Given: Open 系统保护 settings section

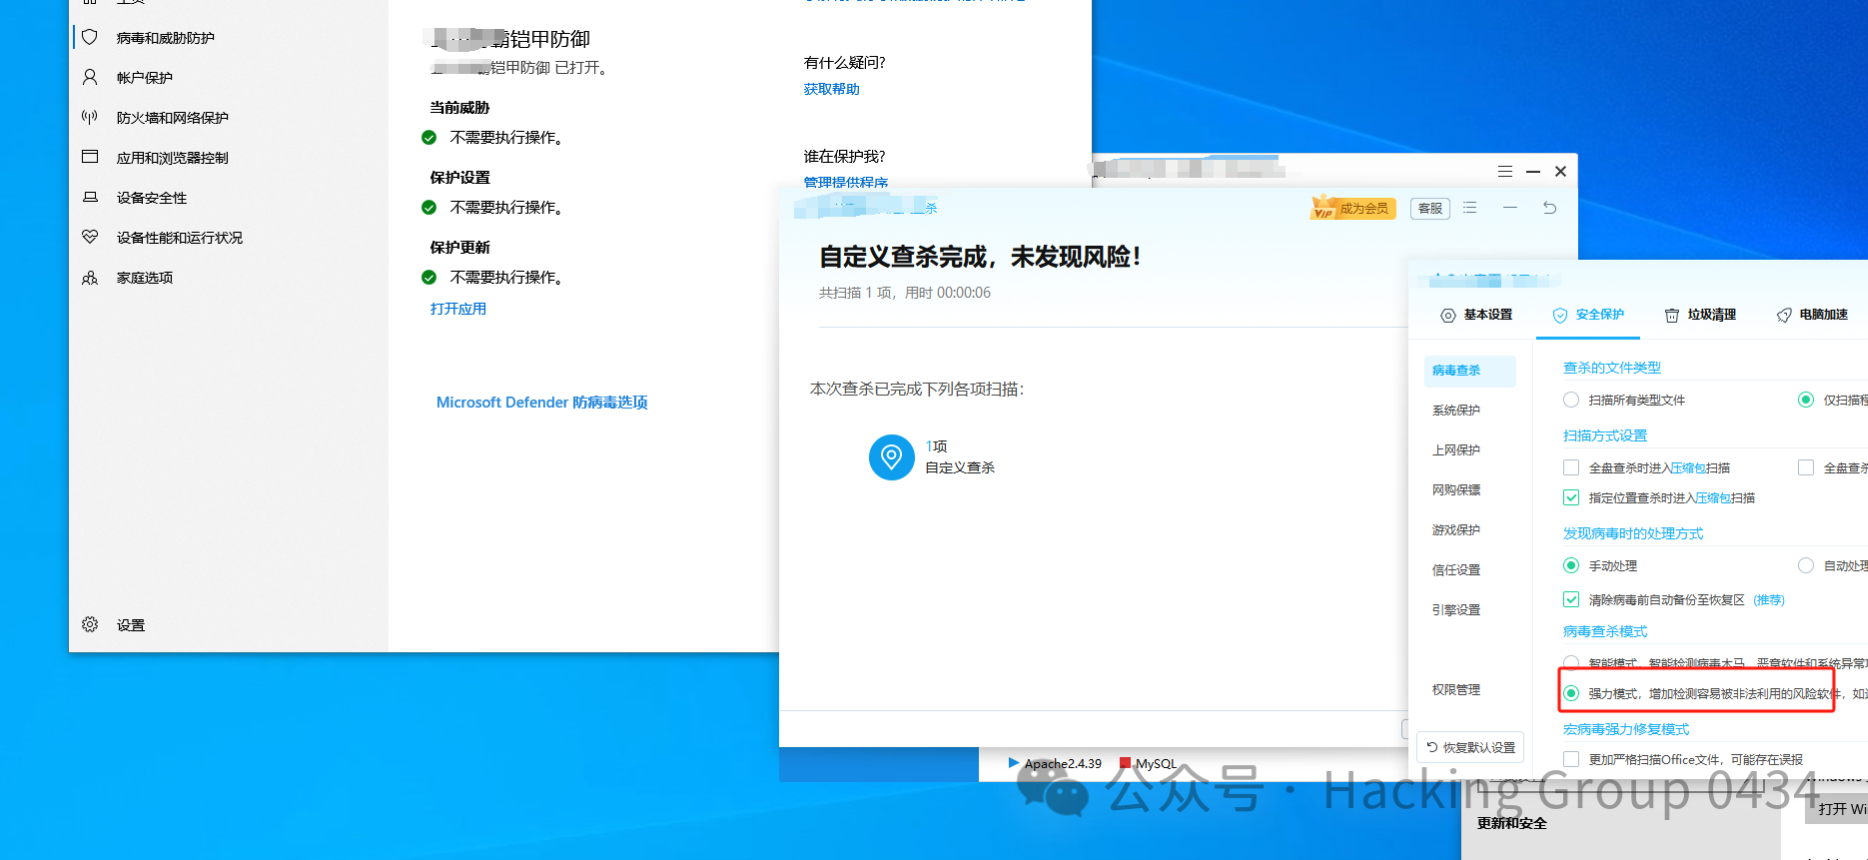Looking at the screenshot, I should 1456,410.
